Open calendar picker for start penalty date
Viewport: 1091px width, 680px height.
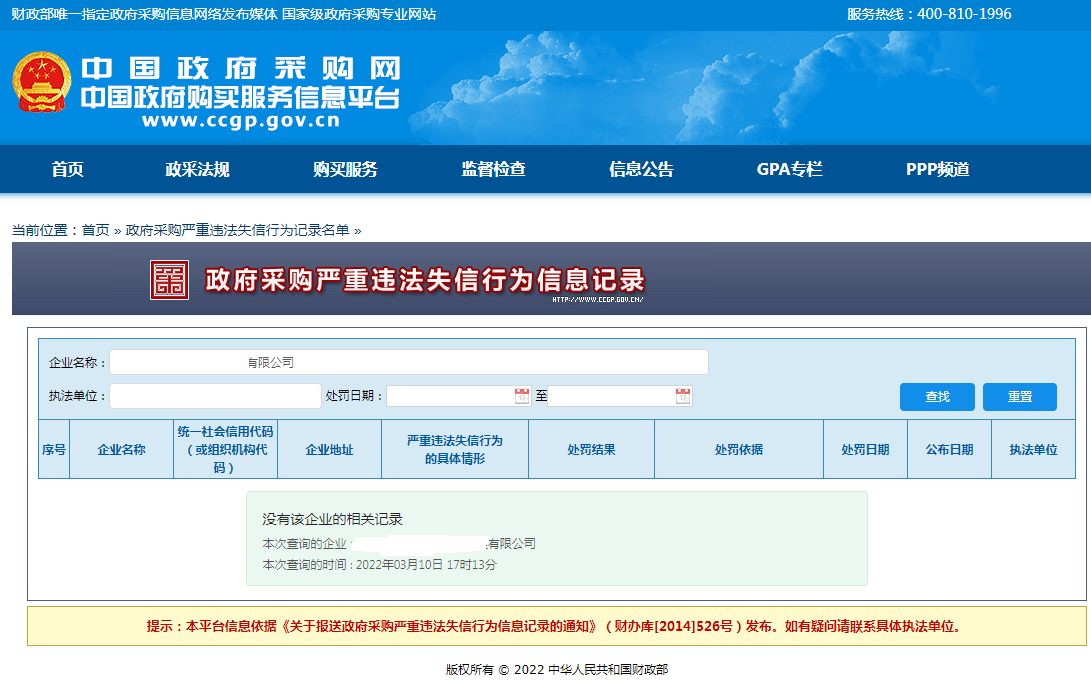tap(522, 396)
